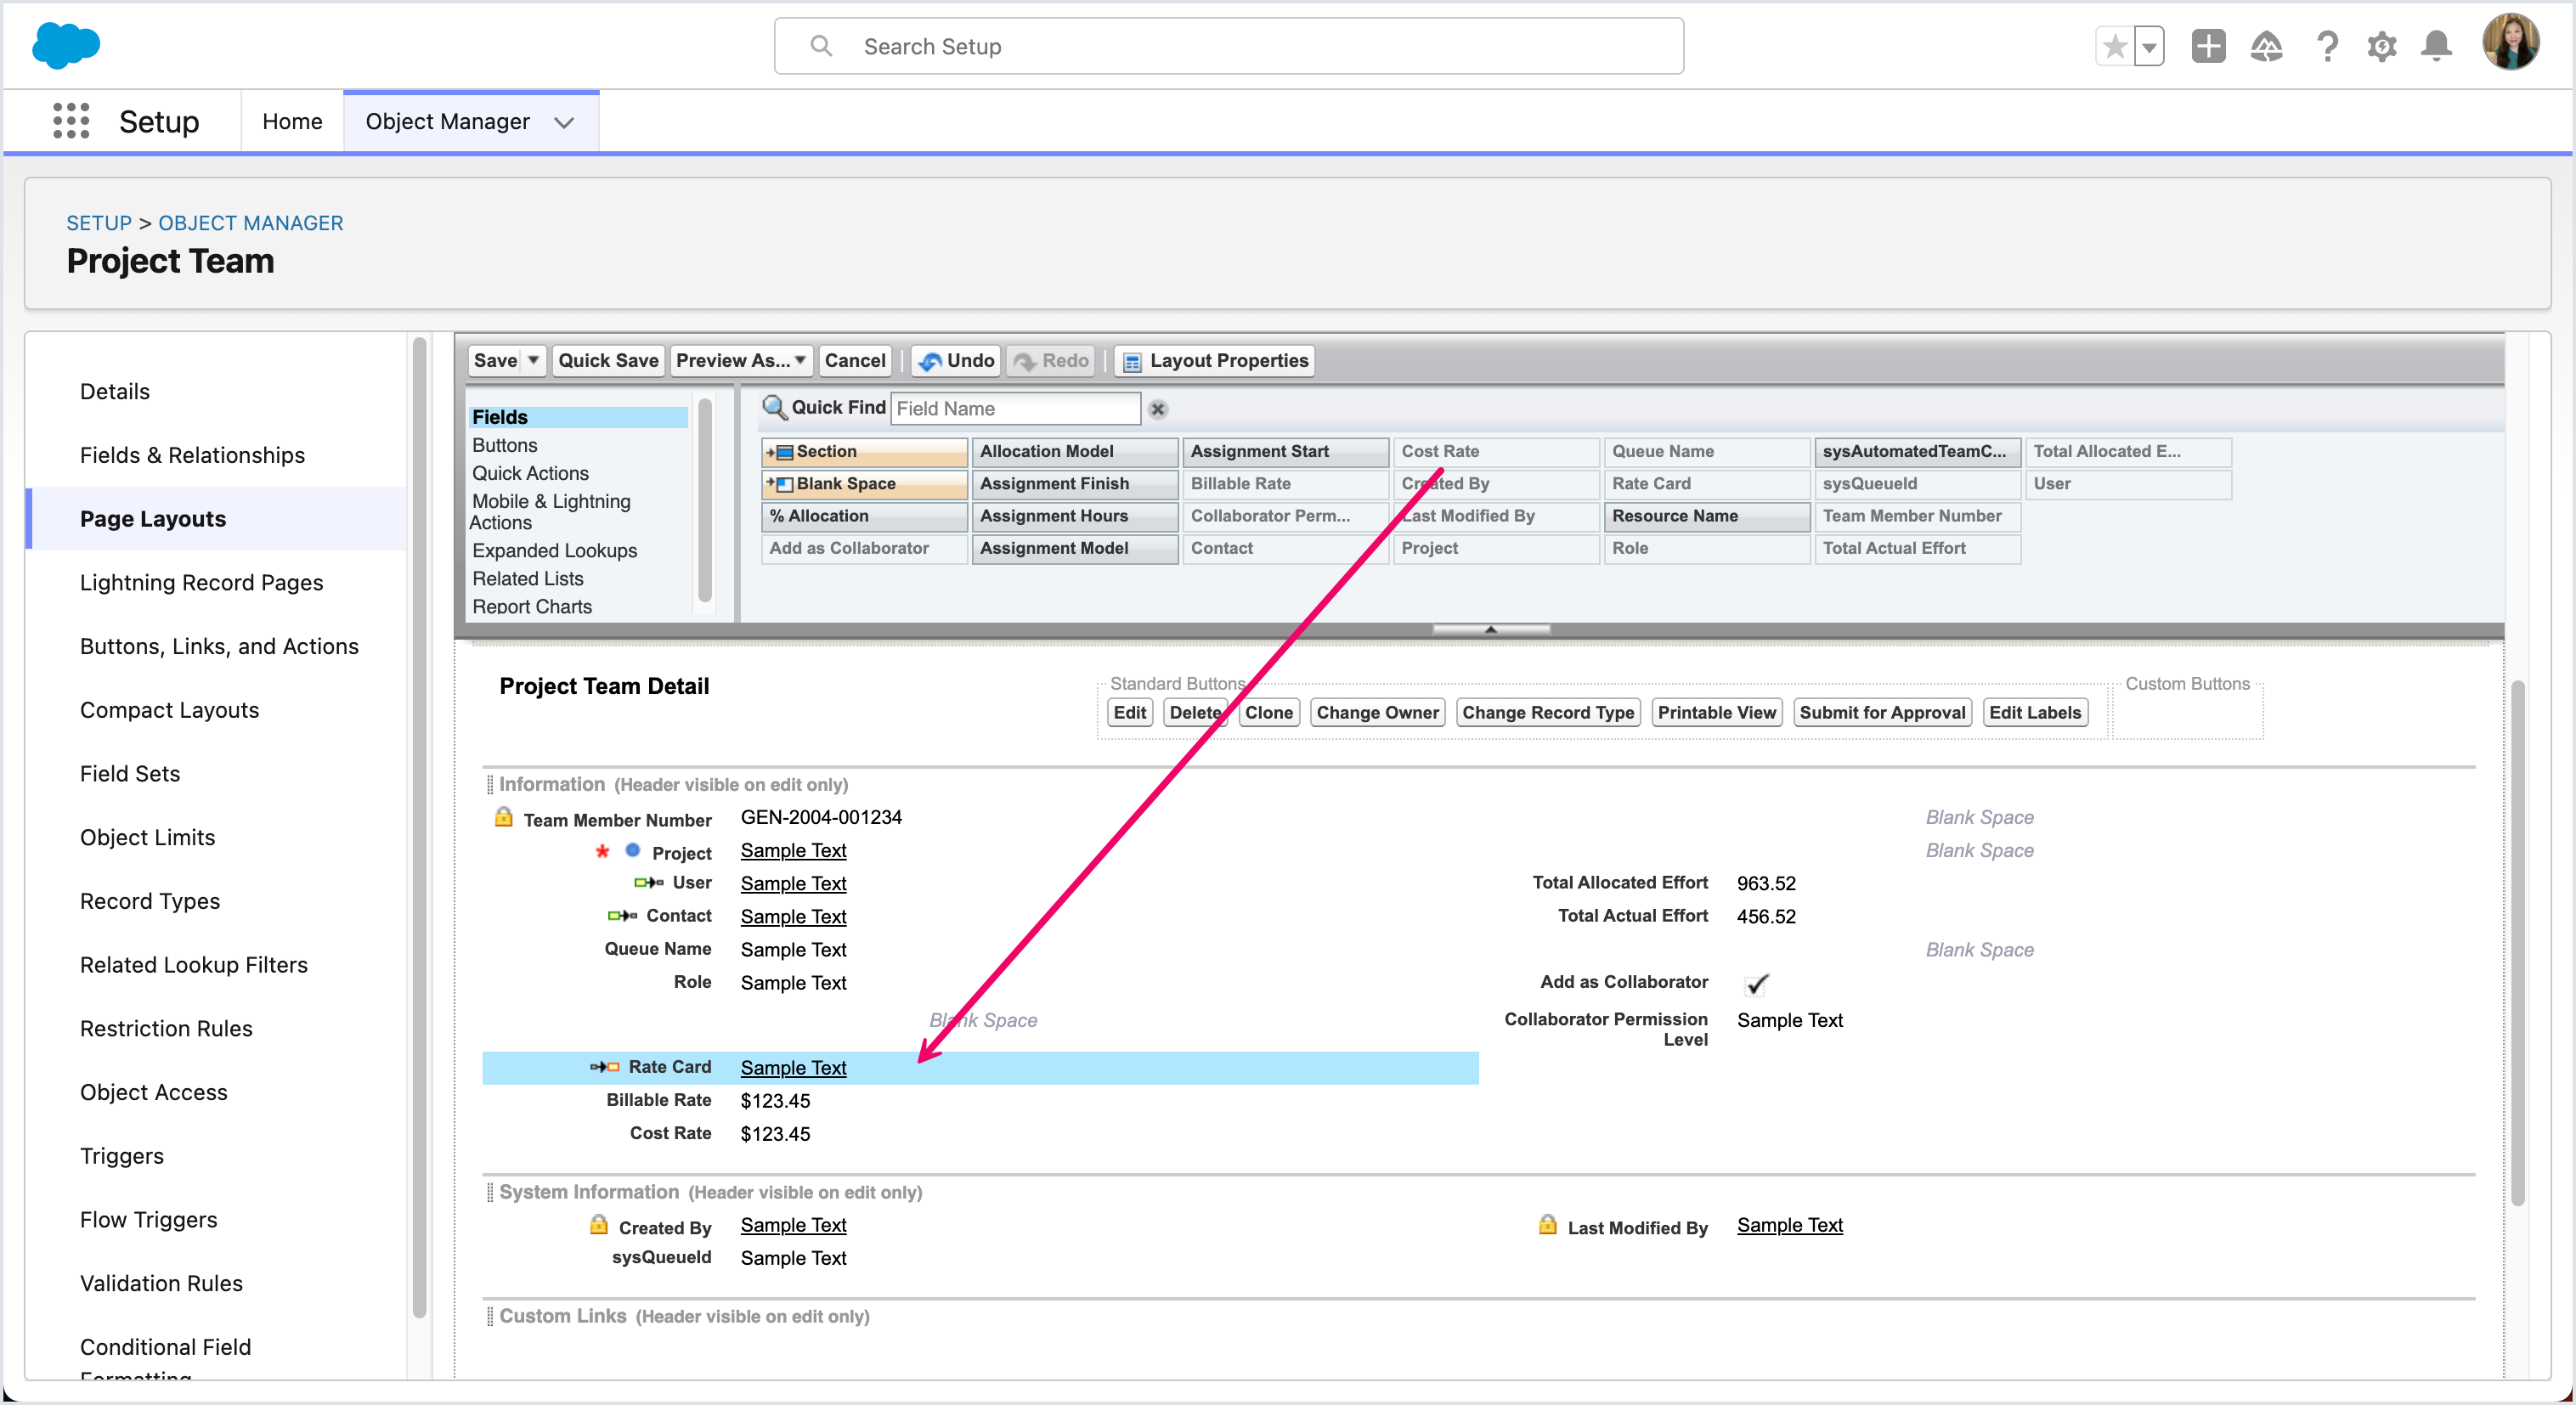The width and height of the screenshot is (2576, 1405).
Task: Click the layout editor right scrollbar
Action: (2517, 942)
